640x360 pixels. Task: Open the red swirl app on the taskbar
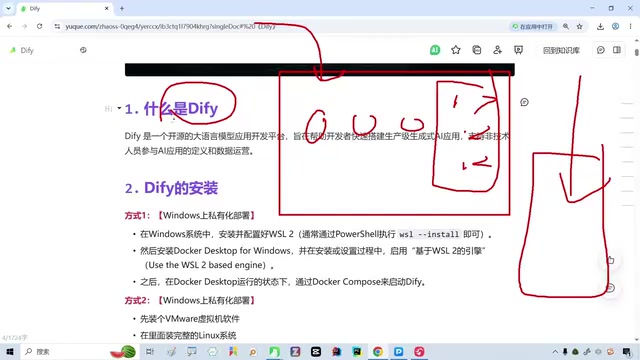pyautogui.click(x=419, y=351)
